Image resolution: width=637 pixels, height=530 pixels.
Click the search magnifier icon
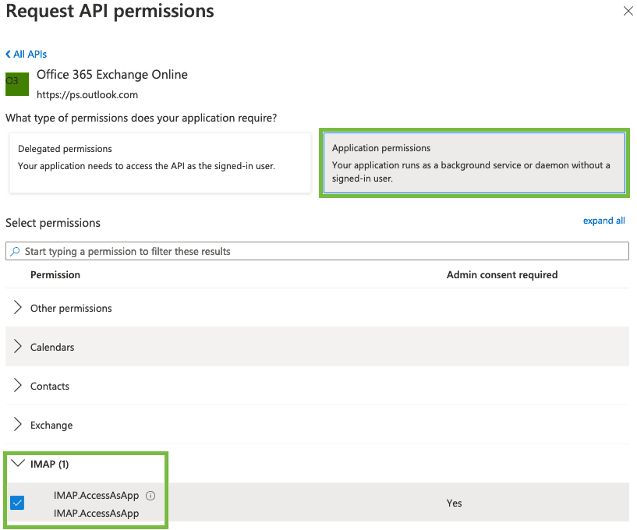pos(15,251)
